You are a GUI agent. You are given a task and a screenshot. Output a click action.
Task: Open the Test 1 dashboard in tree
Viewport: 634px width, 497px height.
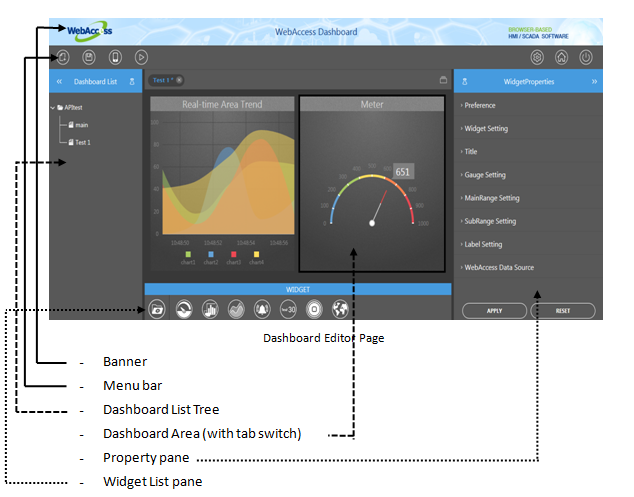pos(80,142)
